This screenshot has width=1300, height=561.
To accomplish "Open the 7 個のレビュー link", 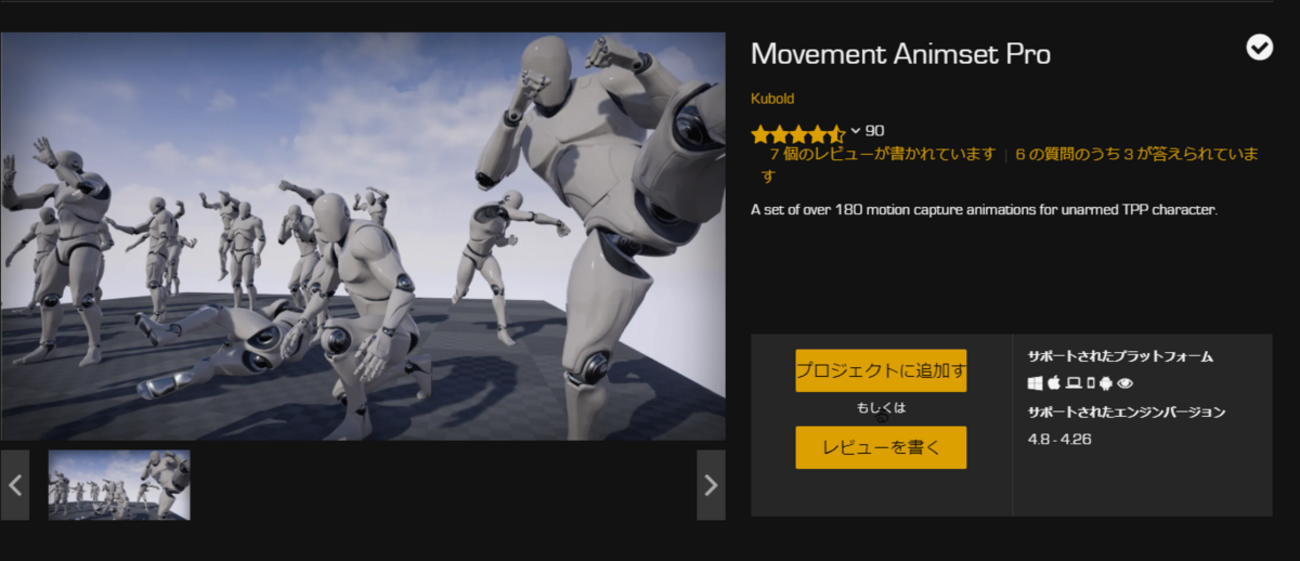I will 882,154.
